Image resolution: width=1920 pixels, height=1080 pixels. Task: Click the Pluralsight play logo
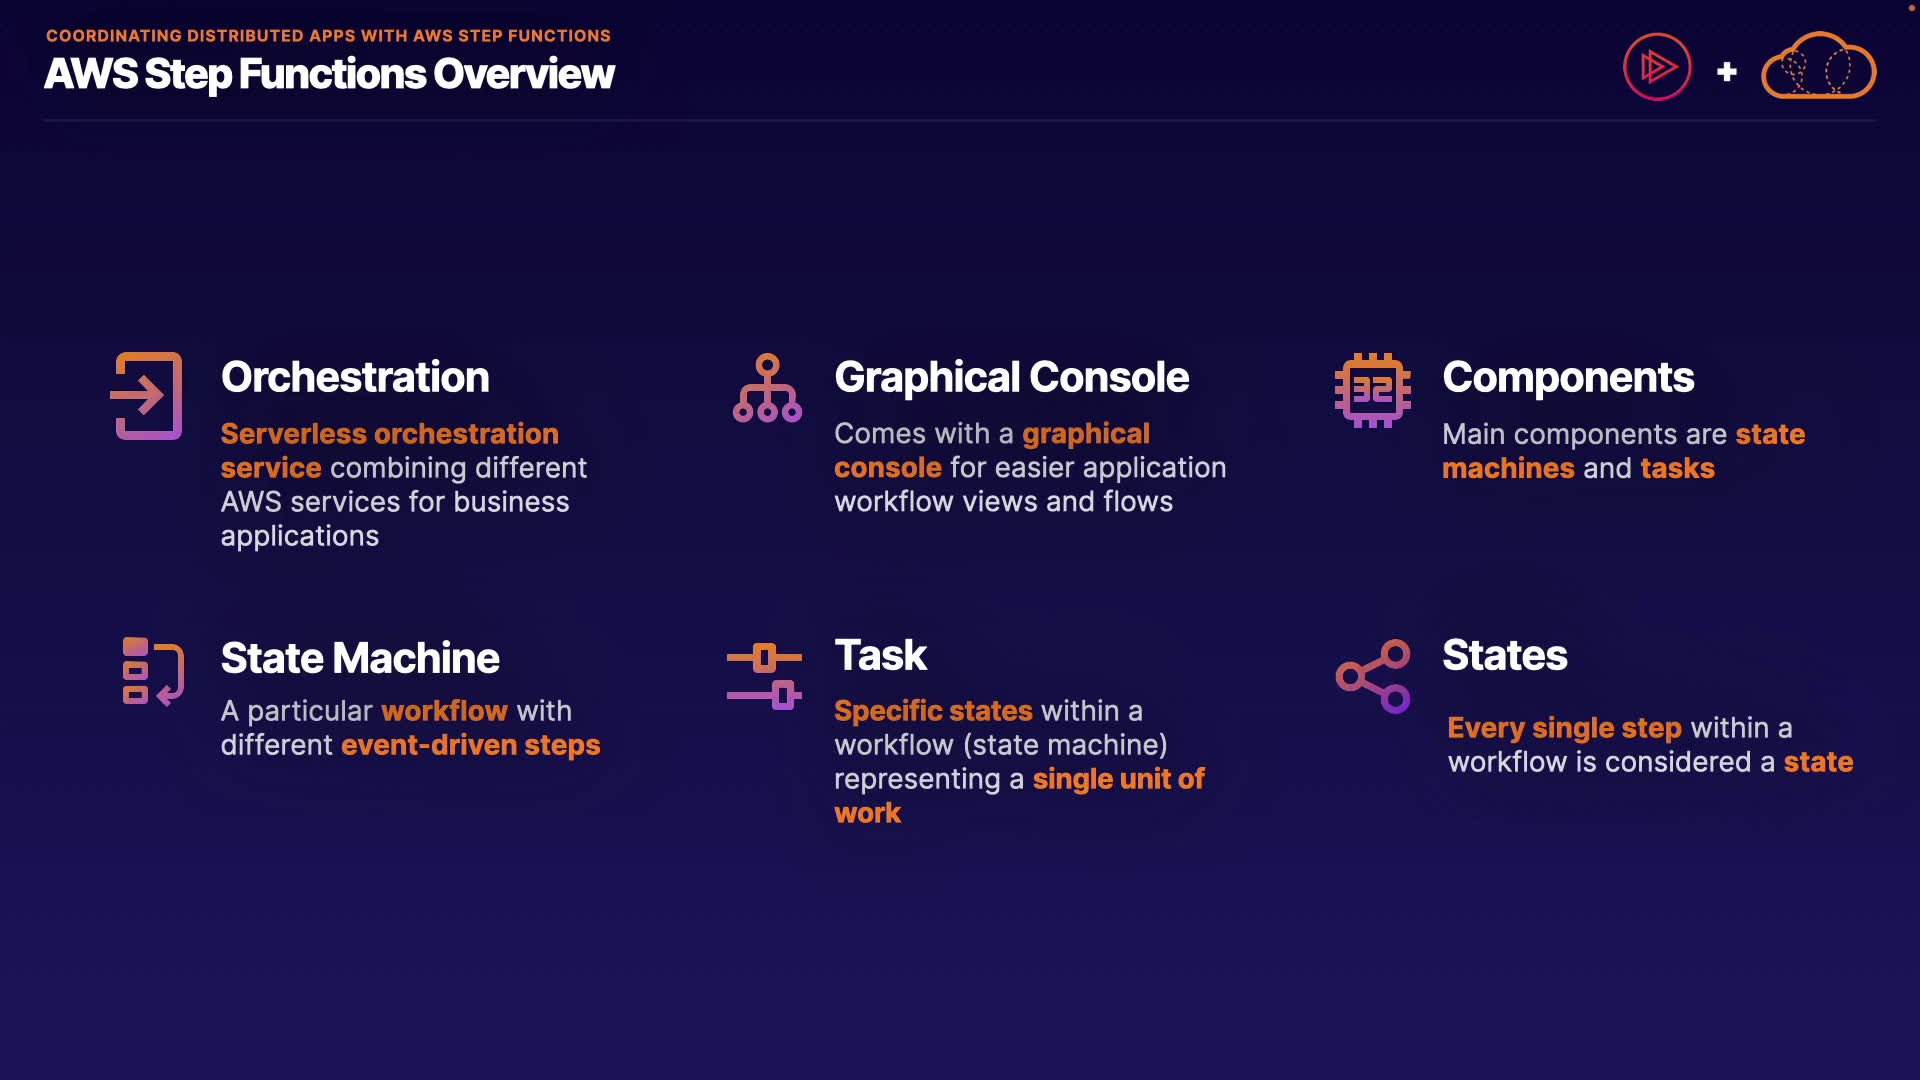coord(1657,68)
